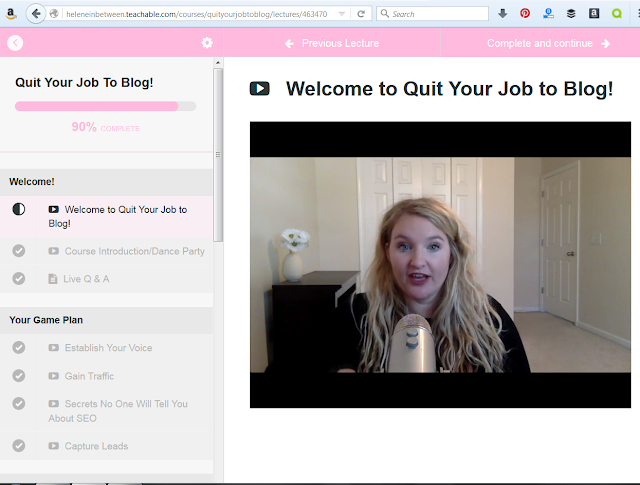Click the 90% COMPLETE text
Image resolution: width=640 pixels, height=485 pixels.
pos(106,127)
